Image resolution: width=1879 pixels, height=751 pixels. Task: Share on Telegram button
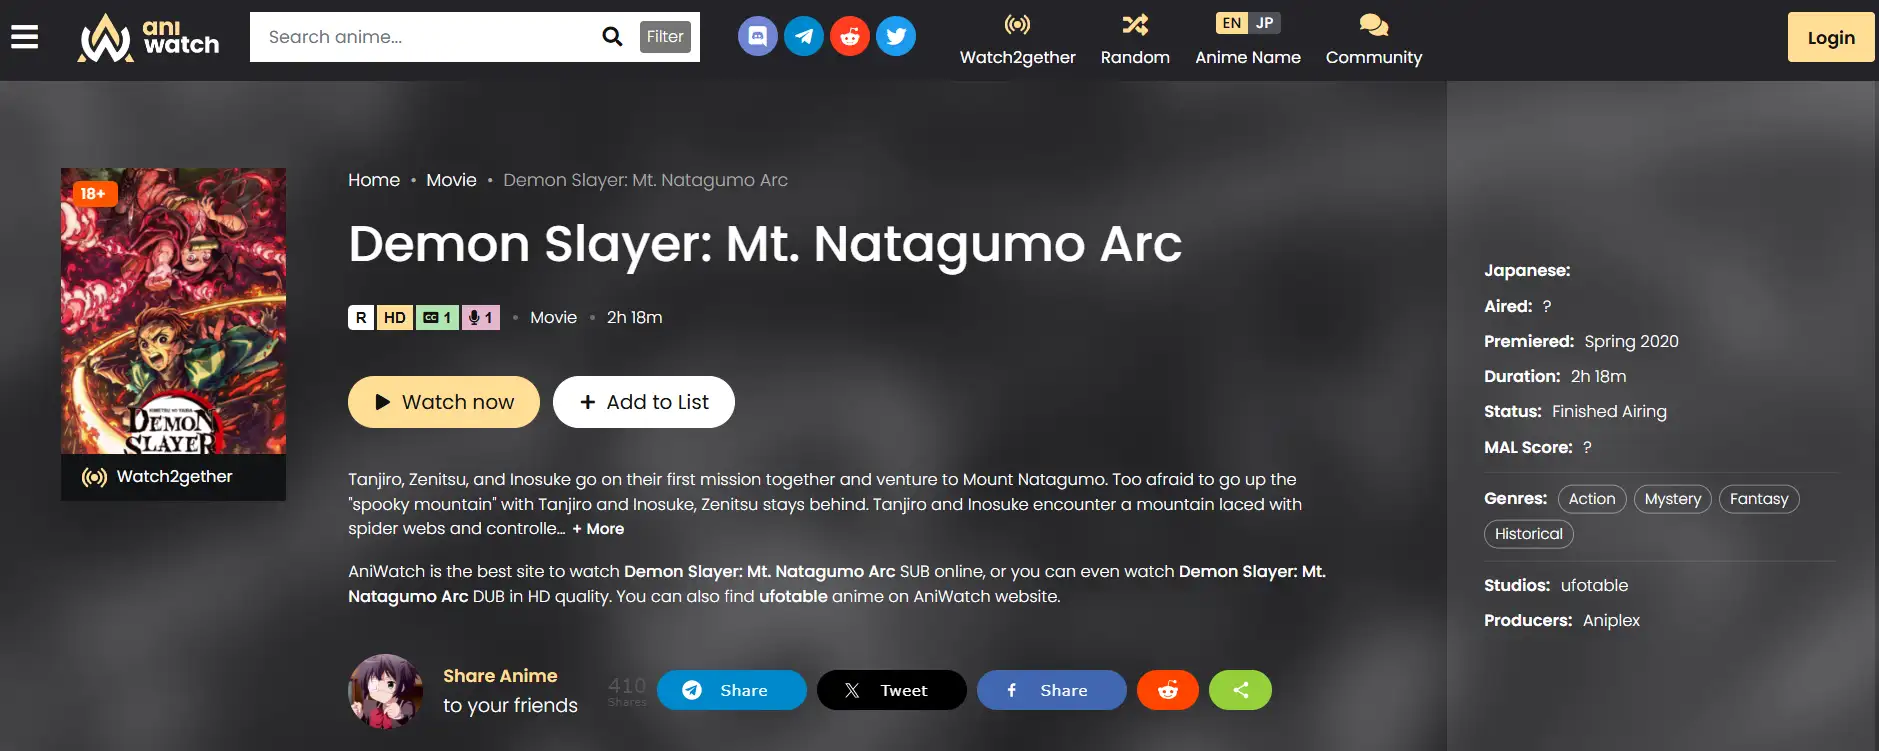[732, 690]
